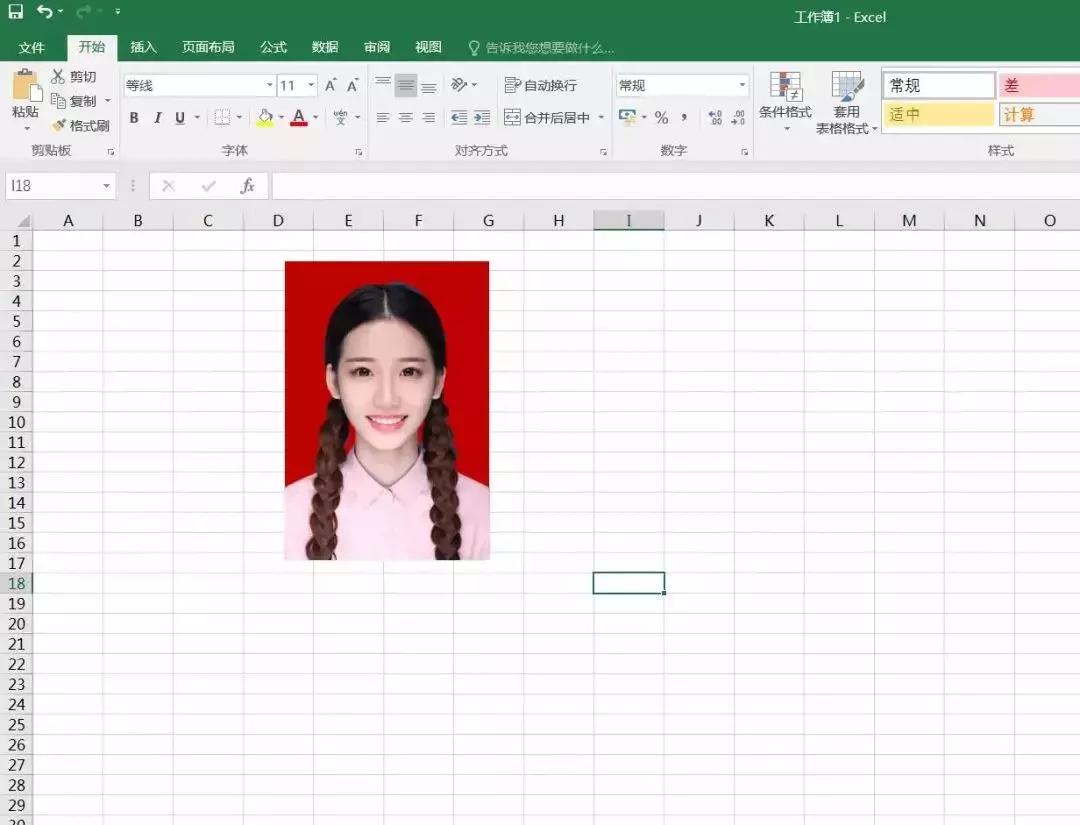The height and width of the screenshot is (825, 1080).
Task: Open the font name dropdown
Action: (269, 86)
